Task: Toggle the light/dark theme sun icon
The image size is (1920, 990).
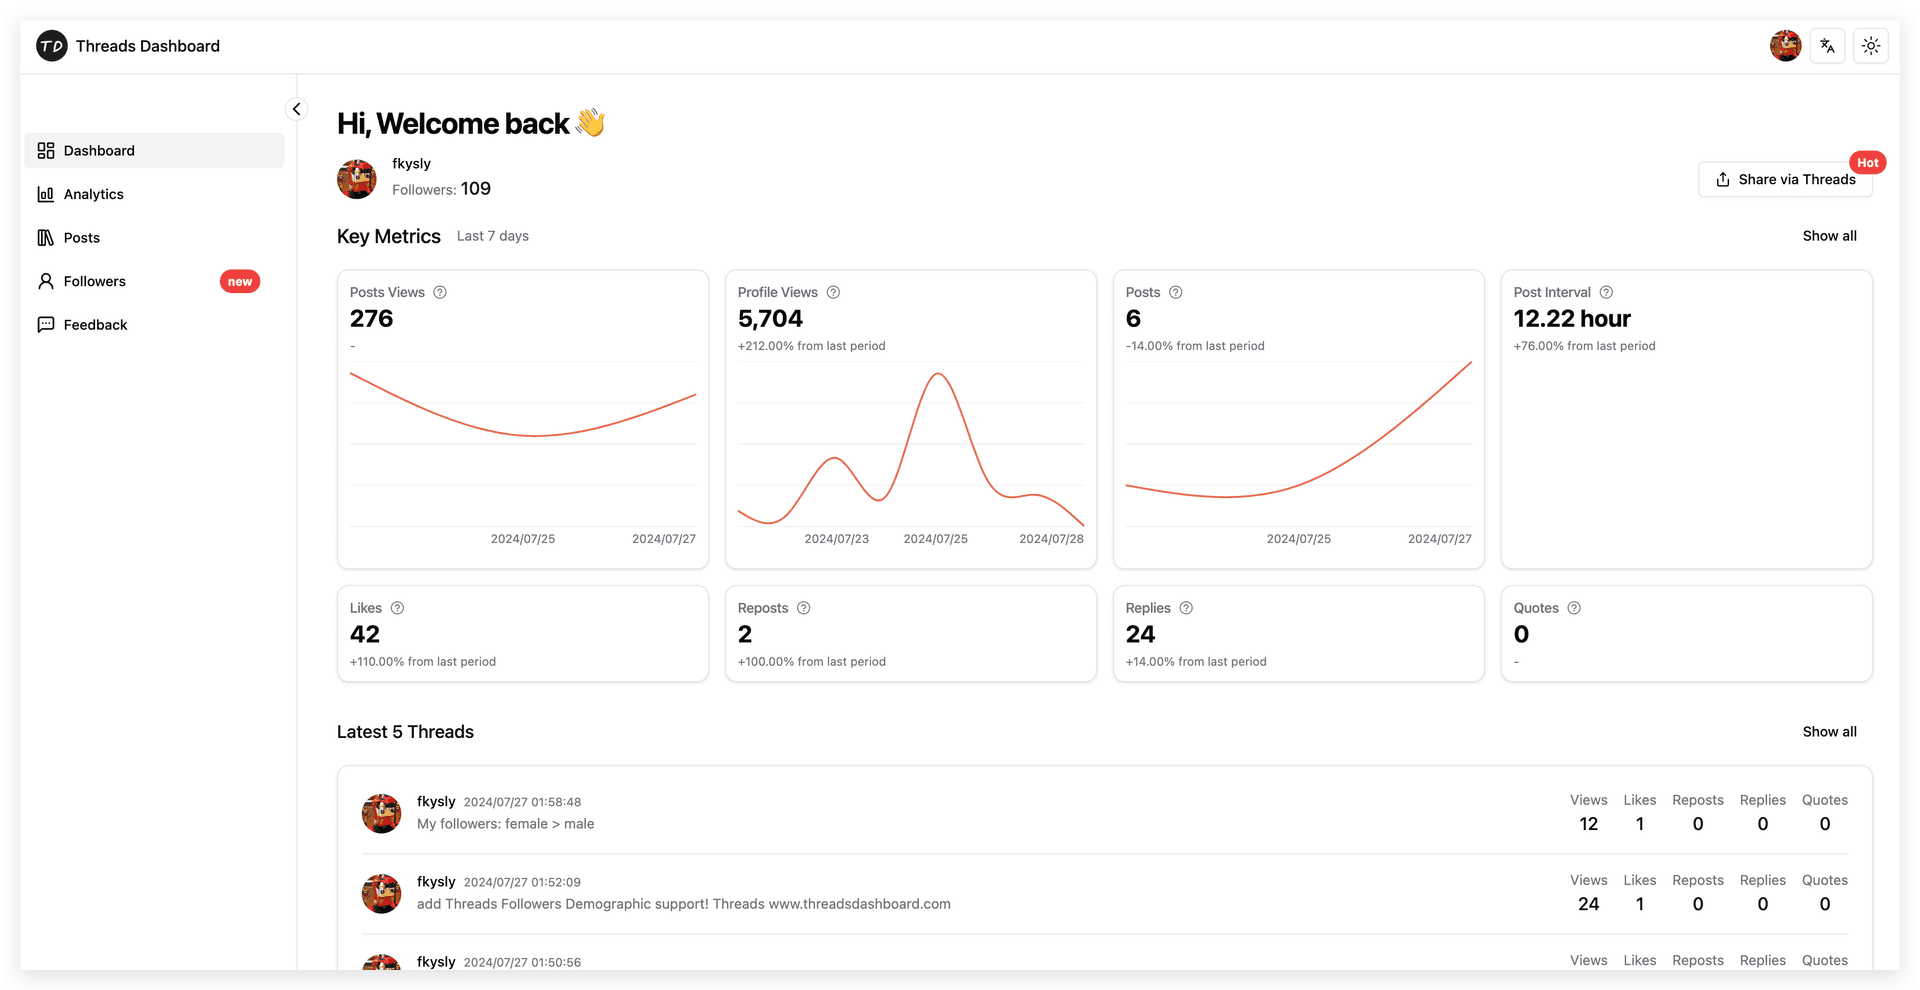Action: [x=1871, y=46]
